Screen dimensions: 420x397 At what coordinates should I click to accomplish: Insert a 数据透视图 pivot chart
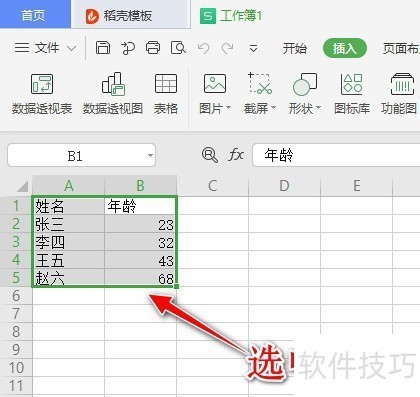click(113, 94)
